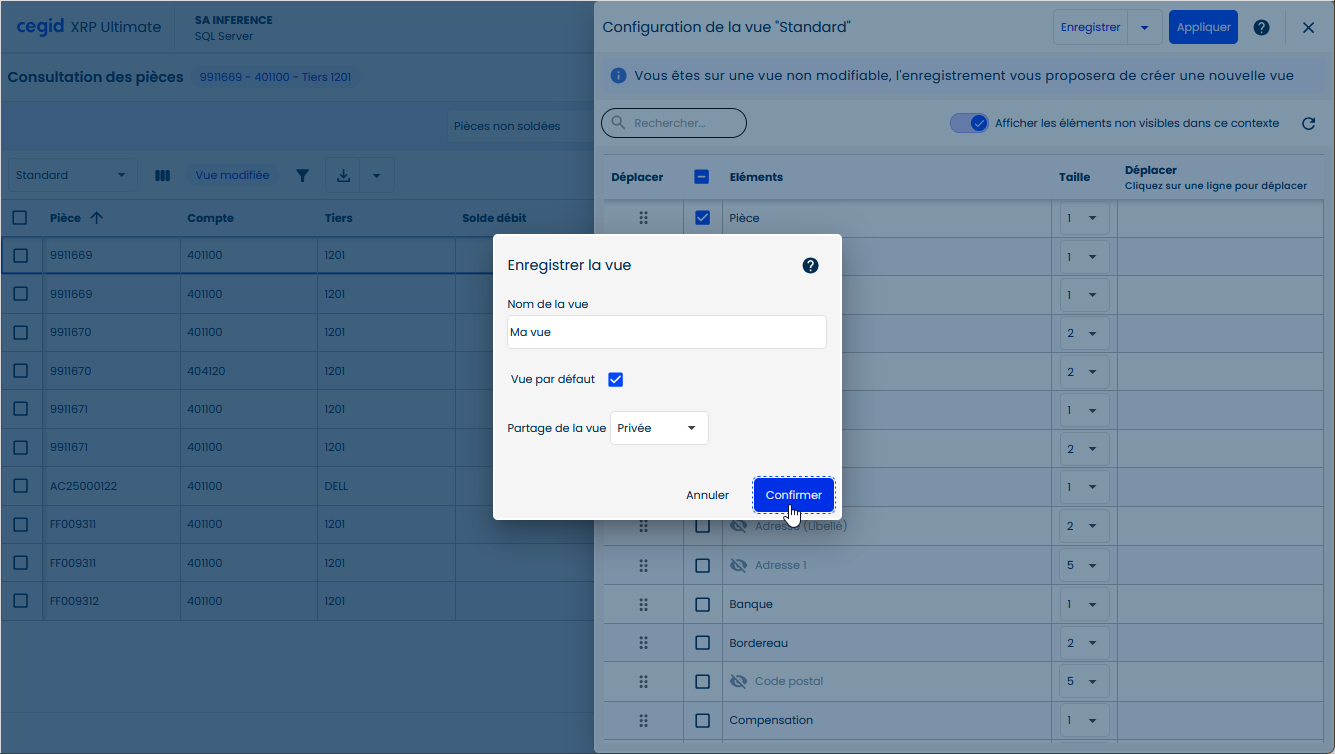
Task: Click the crossed-eye icon beside Code postal
Action: [x=739, y=681]
